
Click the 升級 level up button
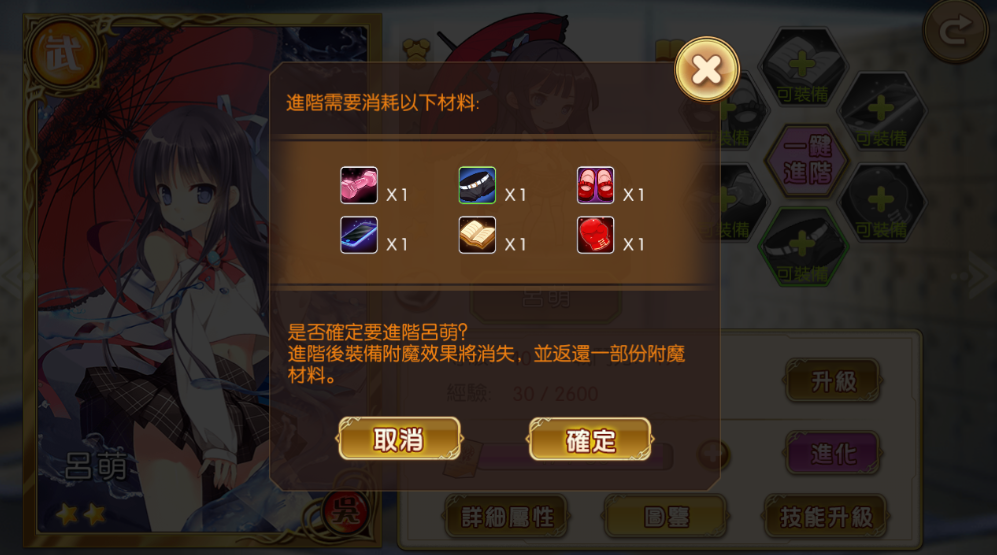click(833, 381)
